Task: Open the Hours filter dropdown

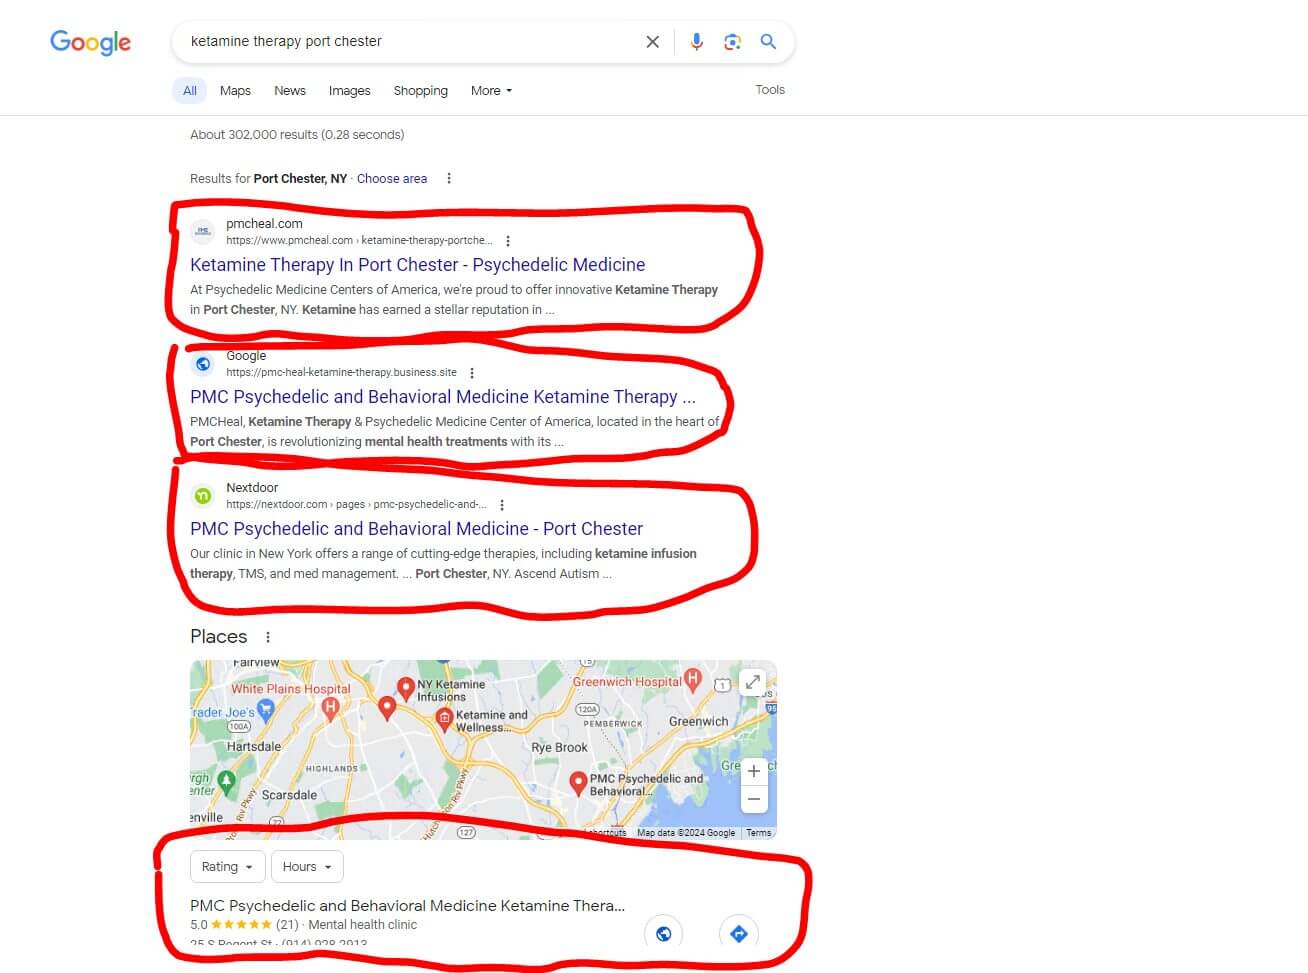Action: click(x=307, y=867)
